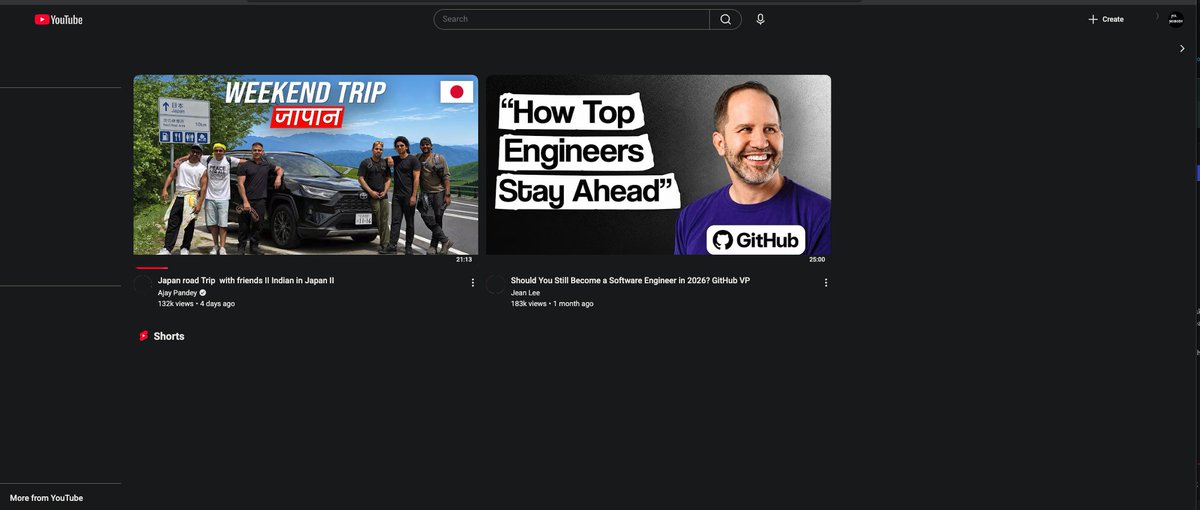This screenshot has width=1200, height=510.
Task: Visit the Jean Lee channel name
Action: [525, 293]
